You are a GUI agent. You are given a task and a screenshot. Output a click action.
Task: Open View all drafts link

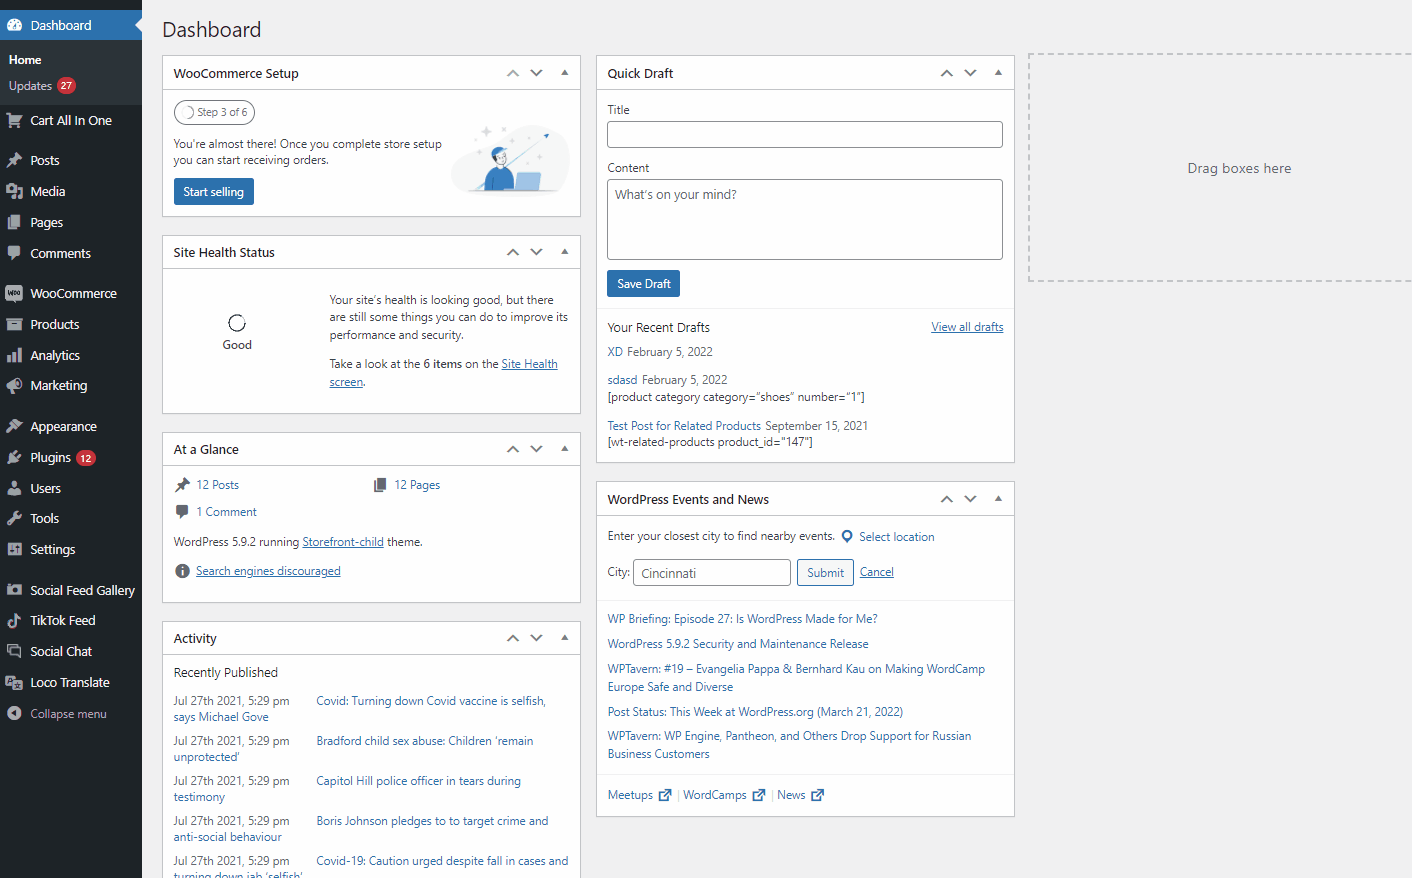point(967,327)
